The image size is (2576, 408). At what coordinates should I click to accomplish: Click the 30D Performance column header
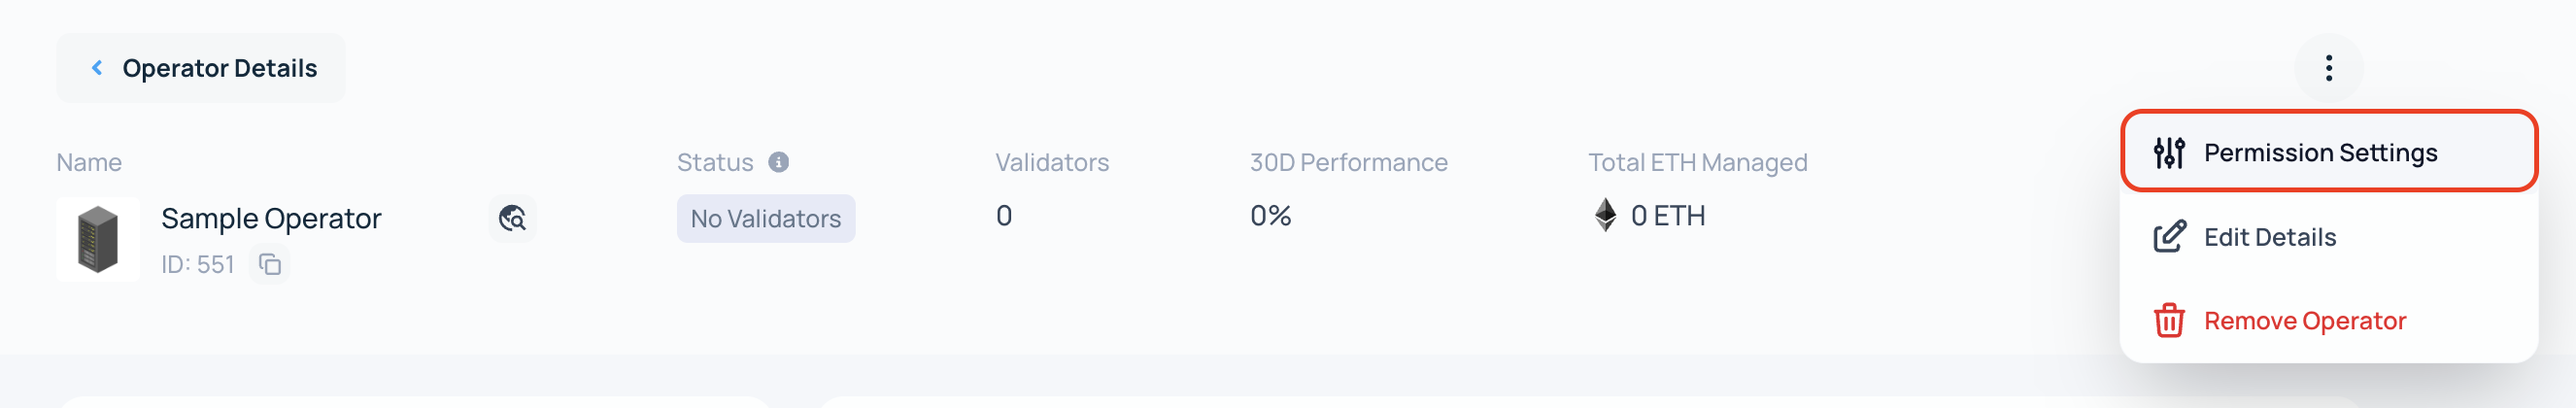pyautogui.click(x=1348, y=162)
